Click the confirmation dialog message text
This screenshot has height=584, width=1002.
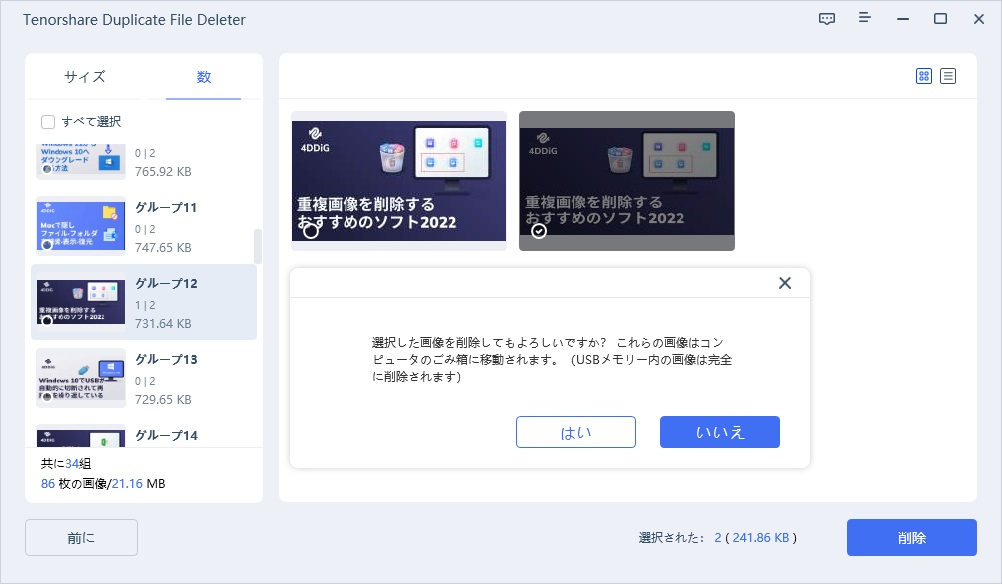[551, 360]
